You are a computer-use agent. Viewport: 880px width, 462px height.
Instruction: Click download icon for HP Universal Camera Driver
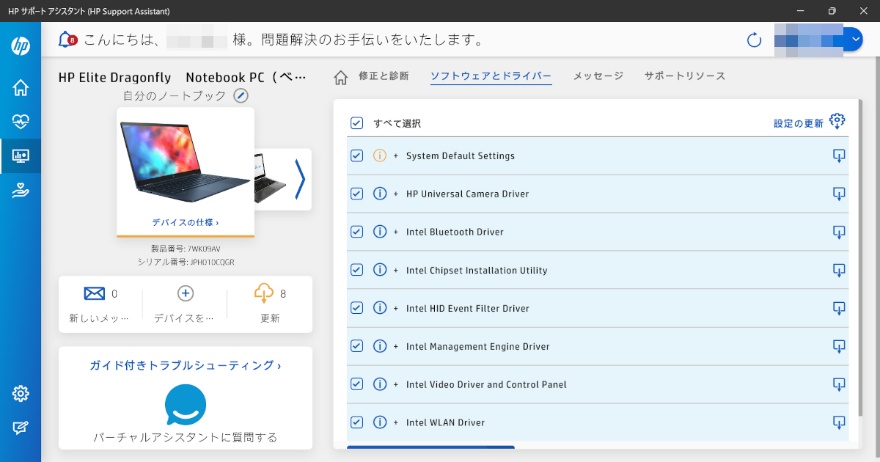(838, 194)
